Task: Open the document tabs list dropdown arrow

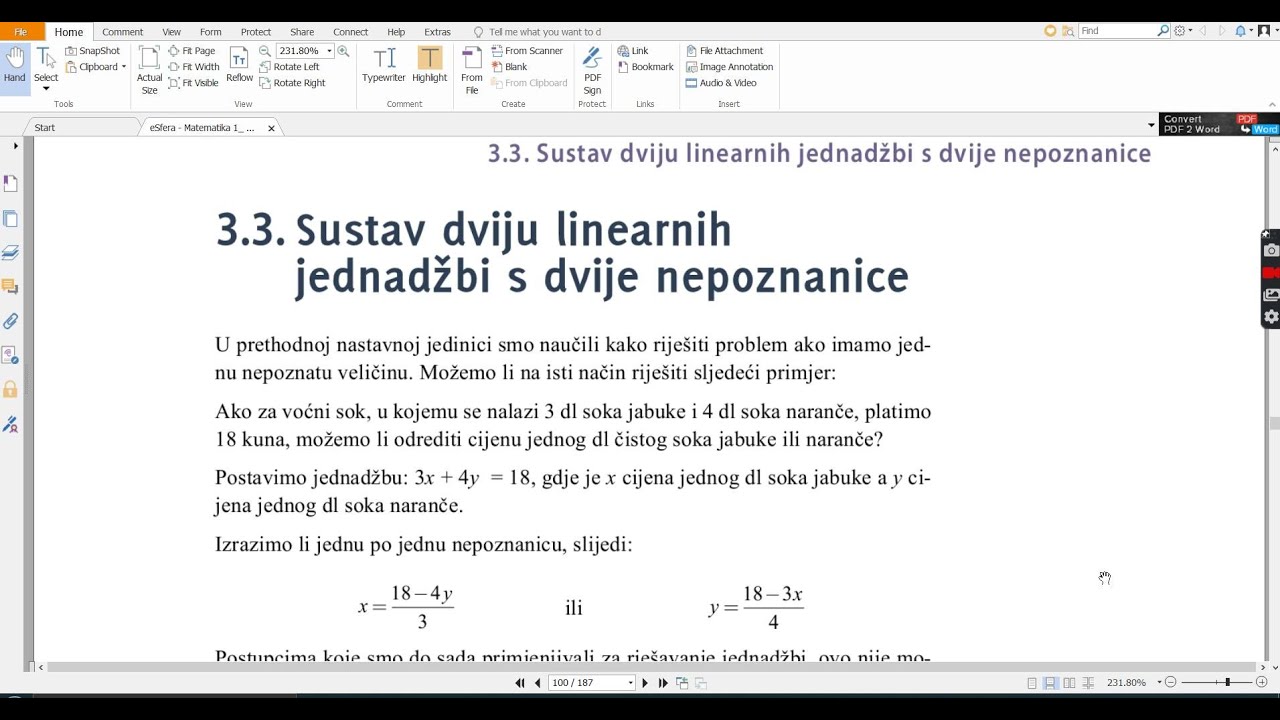Action: coord(1151,126)
